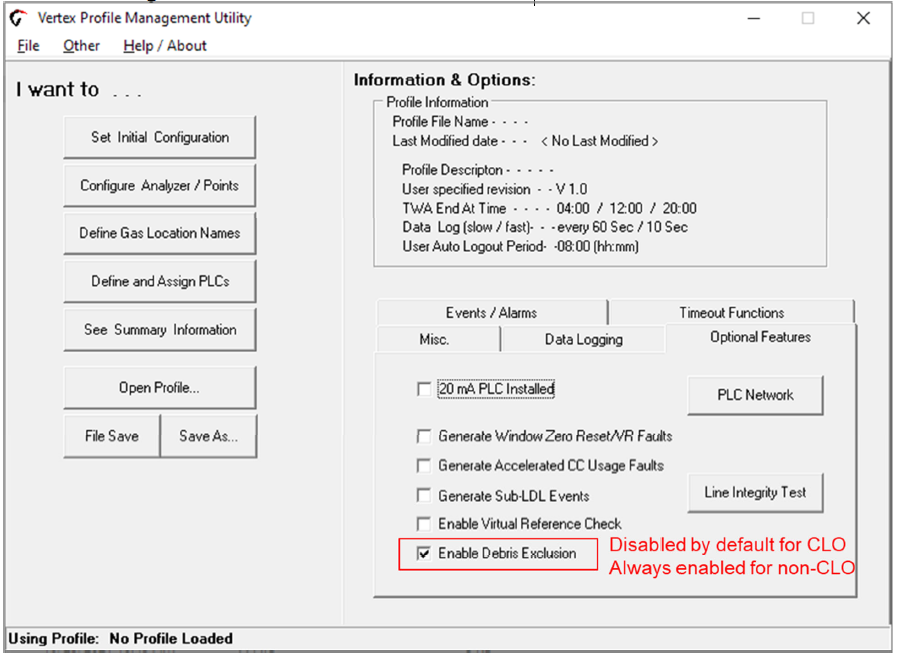897x657 pixels.
Task: Switch to the Events / Alarms tab
Action: coord(491,312)
